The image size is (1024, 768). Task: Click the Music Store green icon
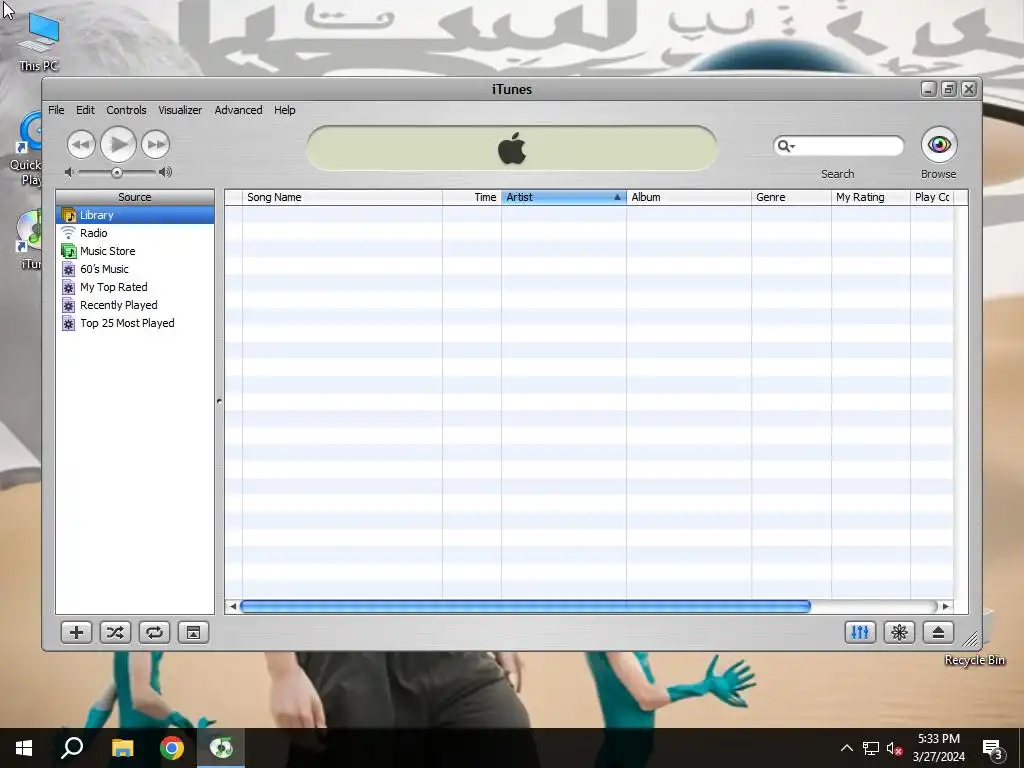point(69,251)
